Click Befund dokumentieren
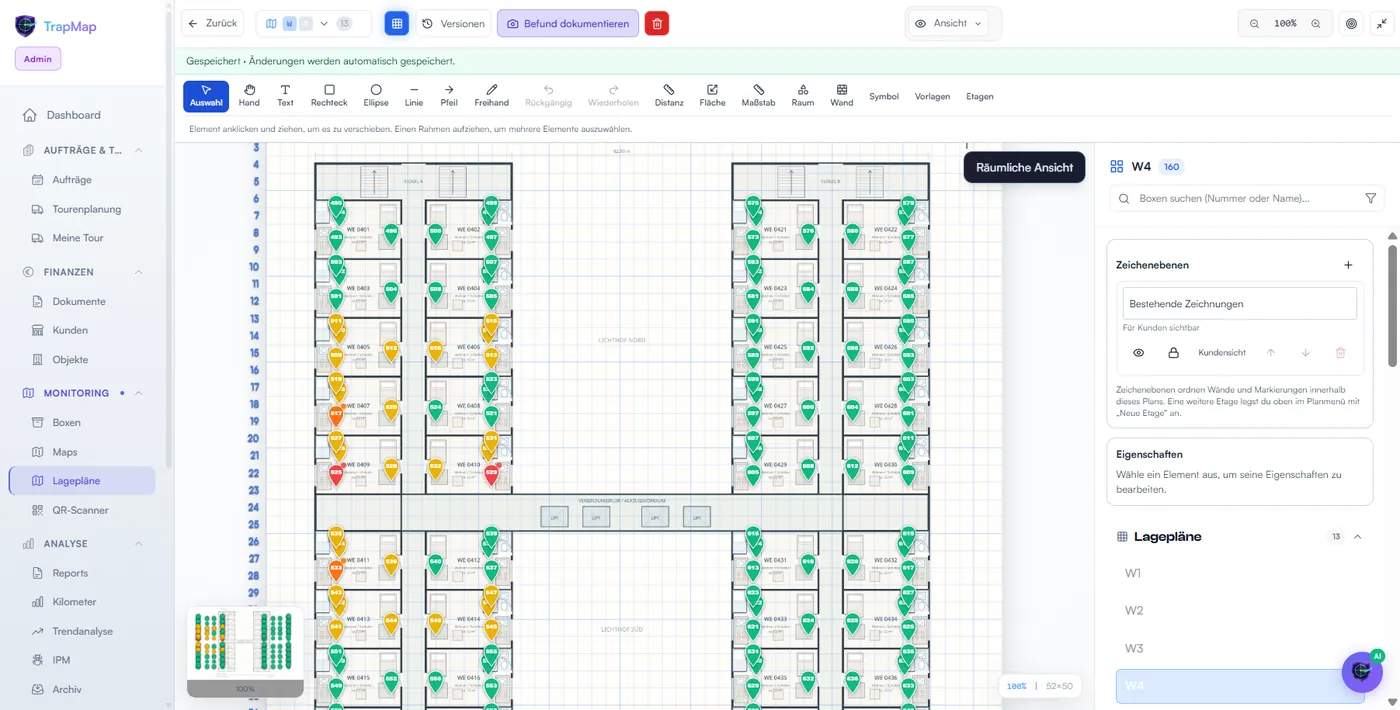Screen dimensions: 1400x710 click(568, 23)
